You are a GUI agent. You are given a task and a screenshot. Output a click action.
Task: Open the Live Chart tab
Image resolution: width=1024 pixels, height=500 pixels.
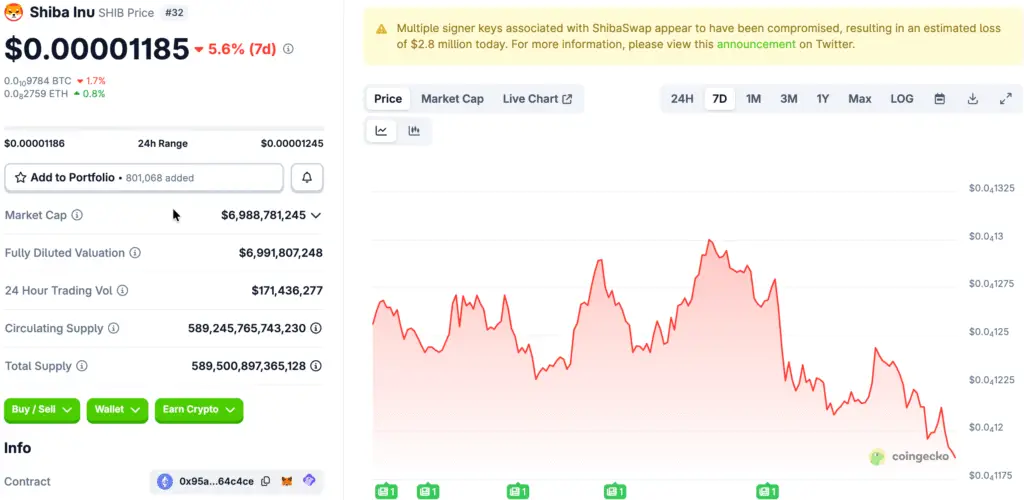pyautogui.click(x=537, y=99)
